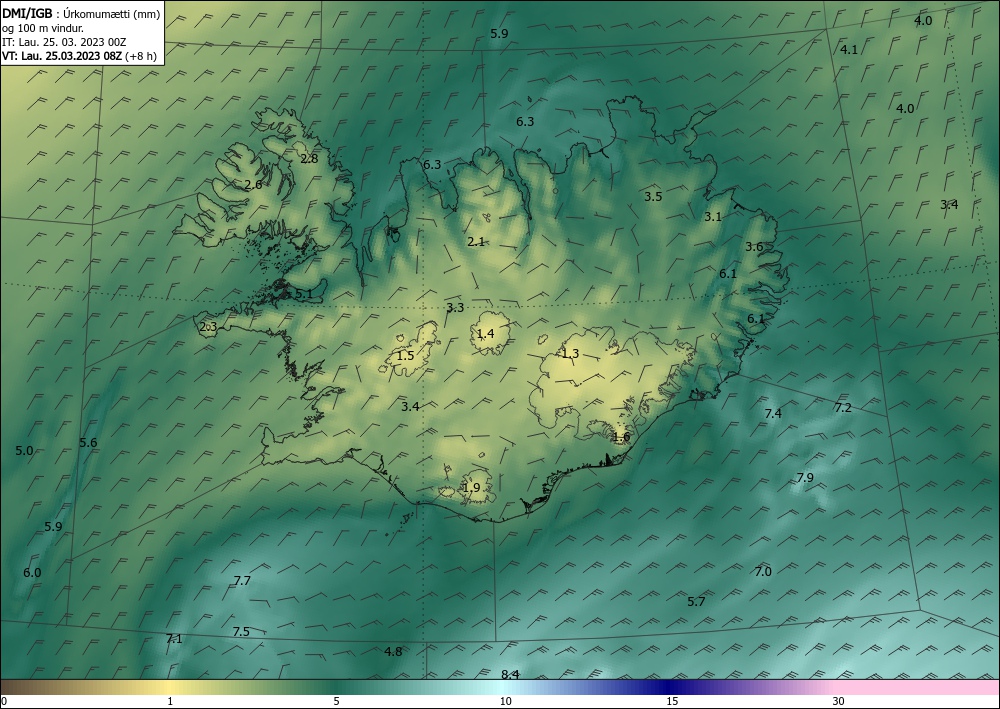Click the 5.6 value label
Screen dimensions: 1000x709
pyautogui.click(x=88, y=442)
